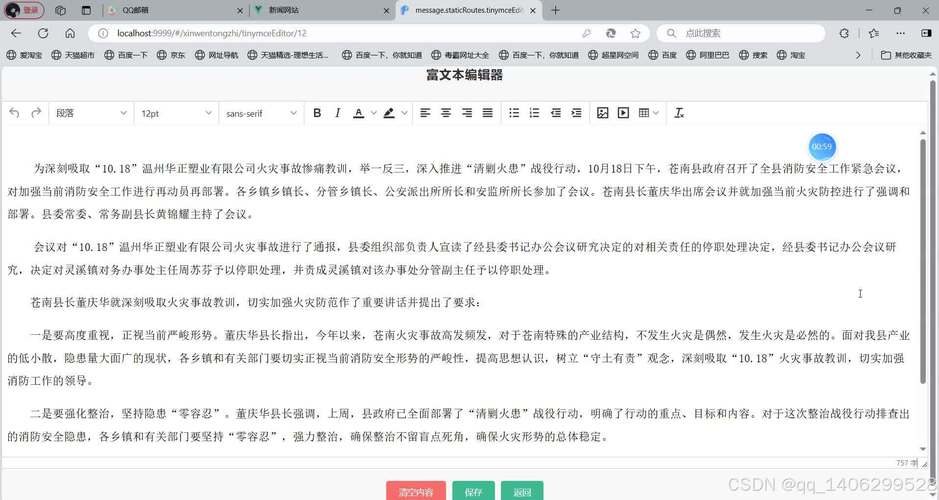Open the 天猫超市 bookmark
The height and width of the screenshot is (500, 939).
[x=73, y=55]
